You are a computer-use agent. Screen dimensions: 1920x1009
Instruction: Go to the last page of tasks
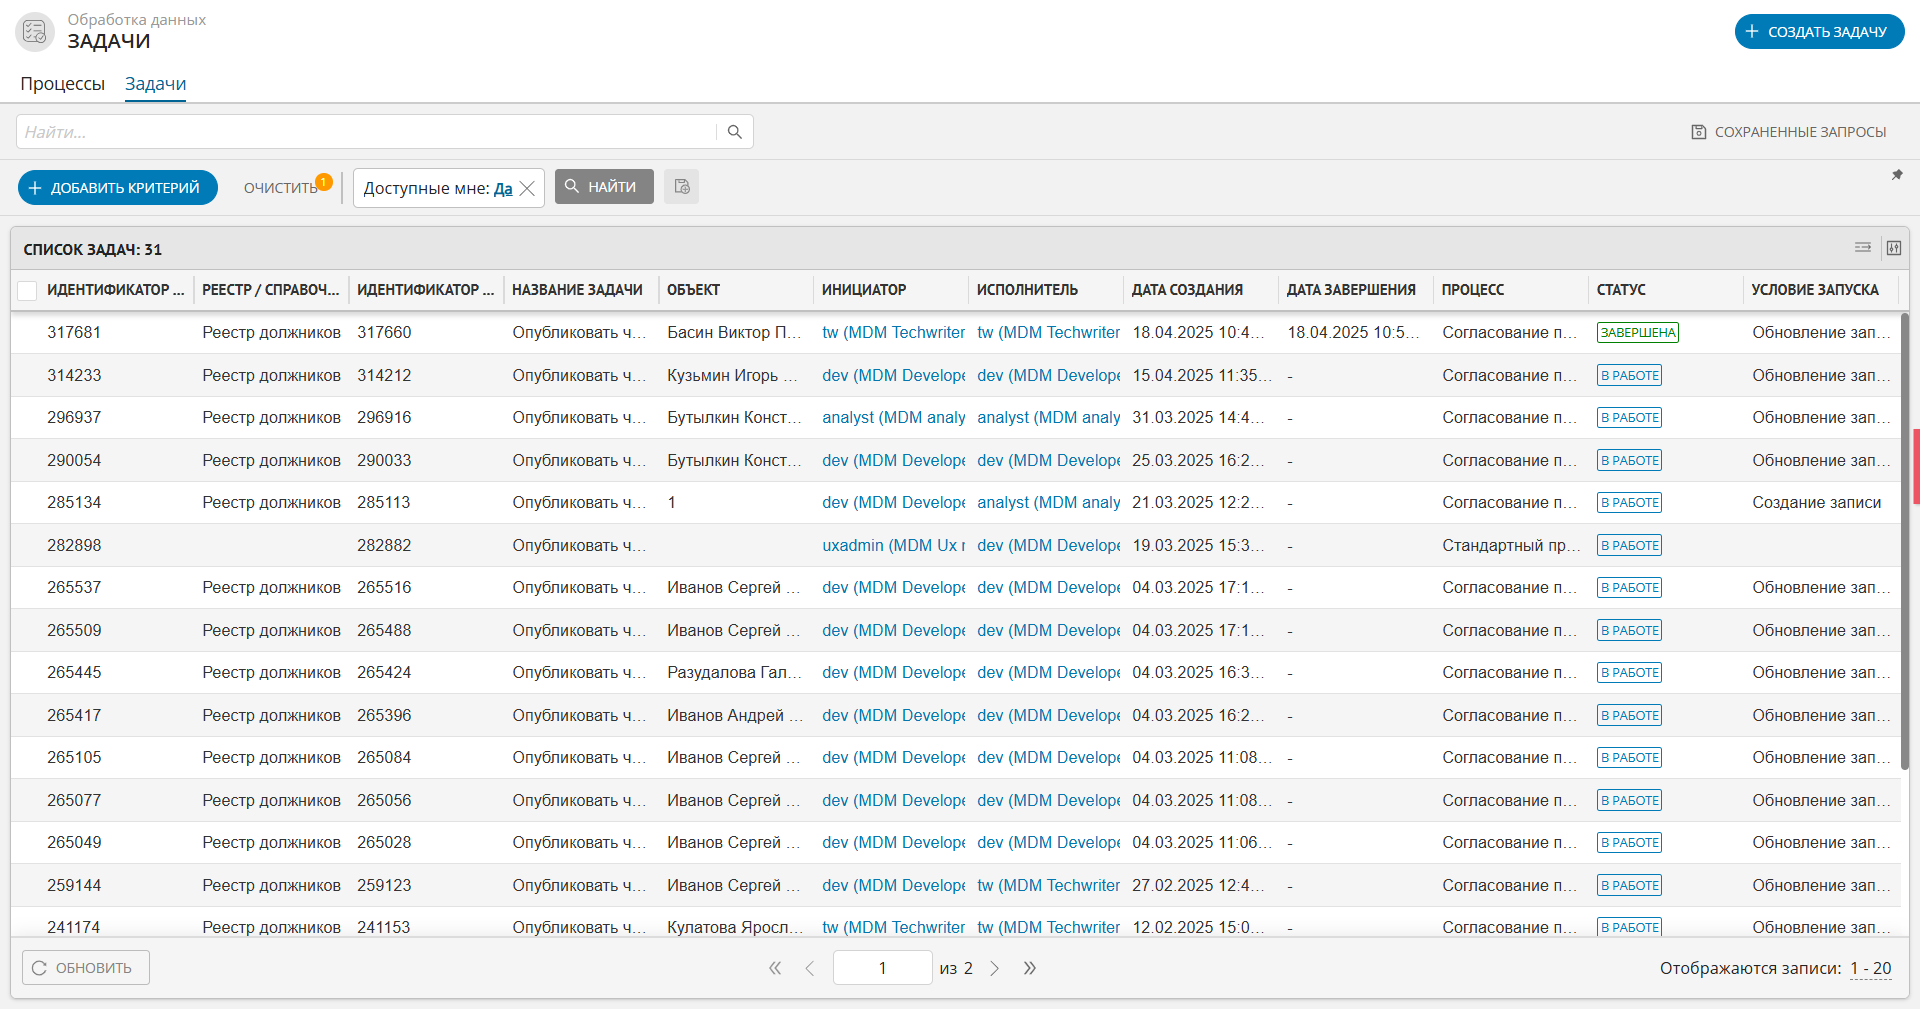pyautogui.click(x=1030, y=968)
